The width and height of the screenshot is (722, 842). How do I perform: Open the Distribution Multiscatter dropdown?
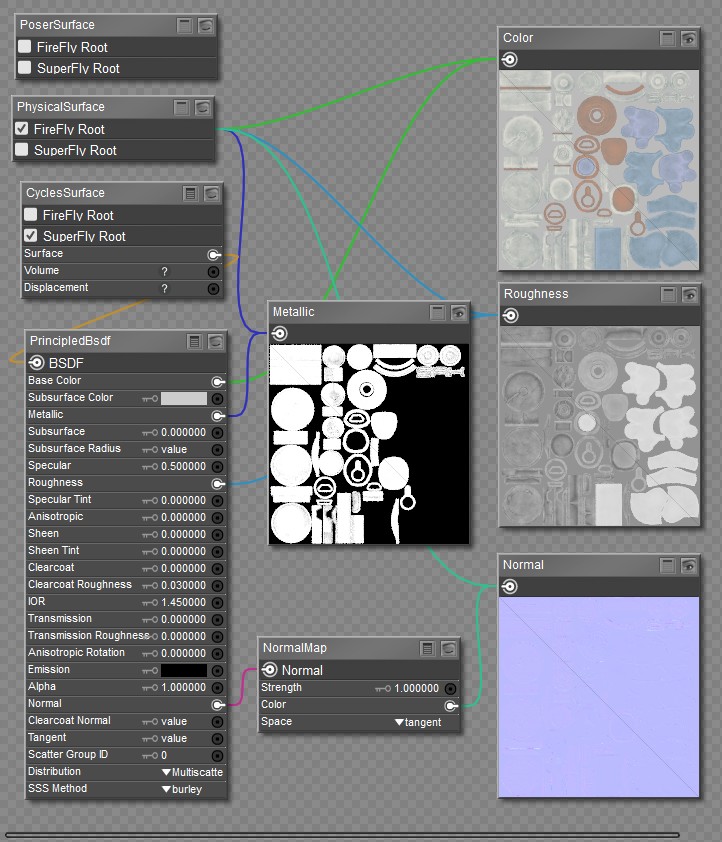coord(192,772)
